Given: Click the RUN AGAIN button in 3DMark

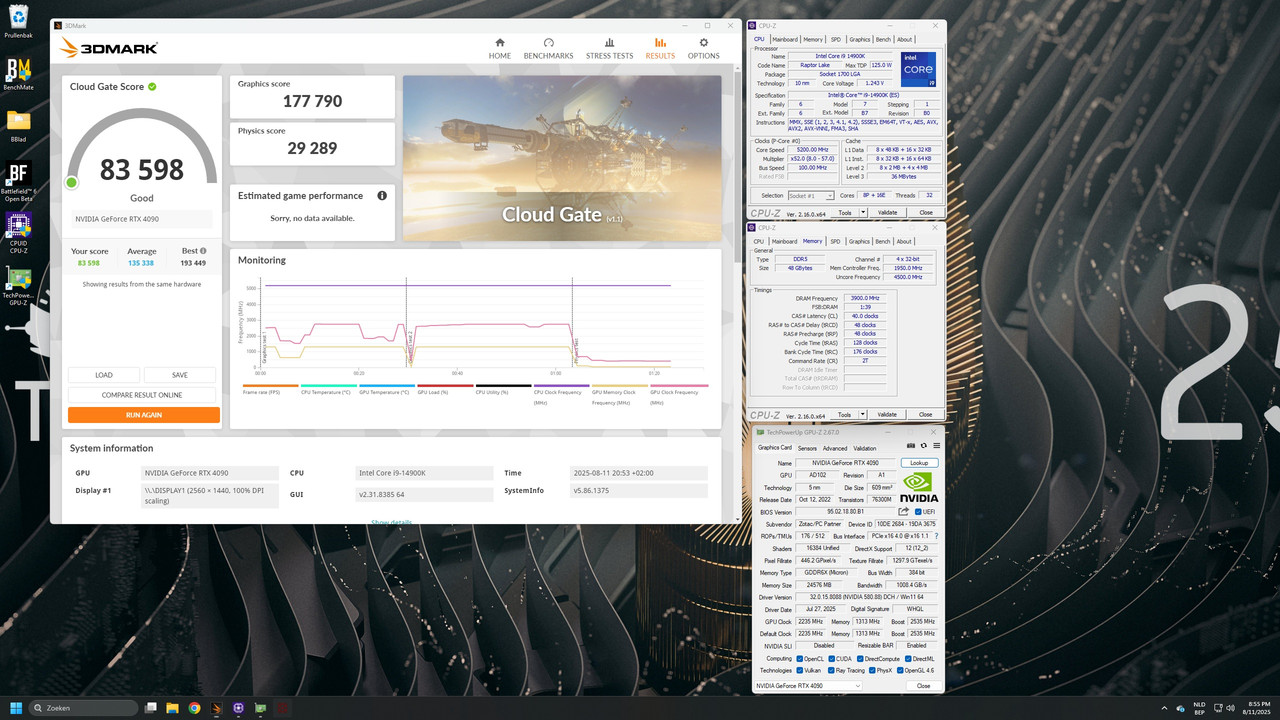Looking at the screenshot, I should pyautogui.click(x=144, y=414).
